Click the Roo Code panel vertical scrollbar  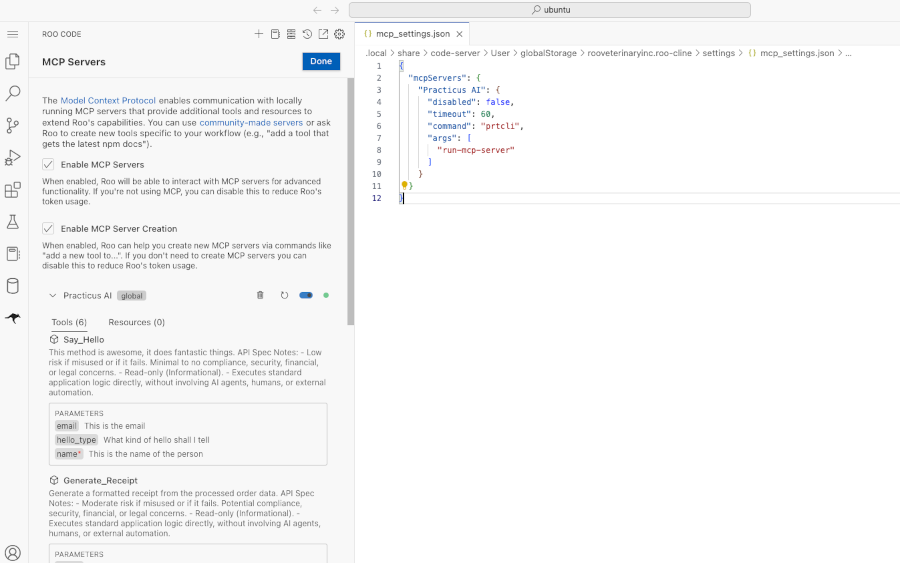tap(351, 201)
